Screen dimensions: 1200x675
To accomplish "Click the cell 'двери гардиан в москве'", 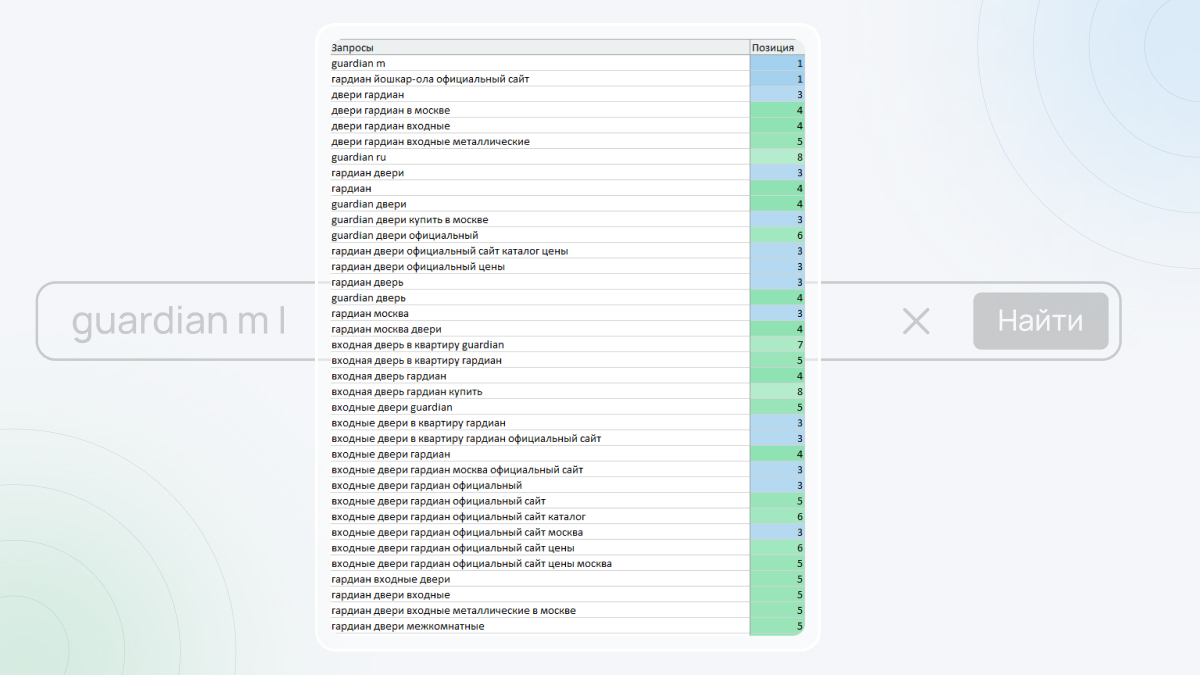I will (x=540, y=110).
